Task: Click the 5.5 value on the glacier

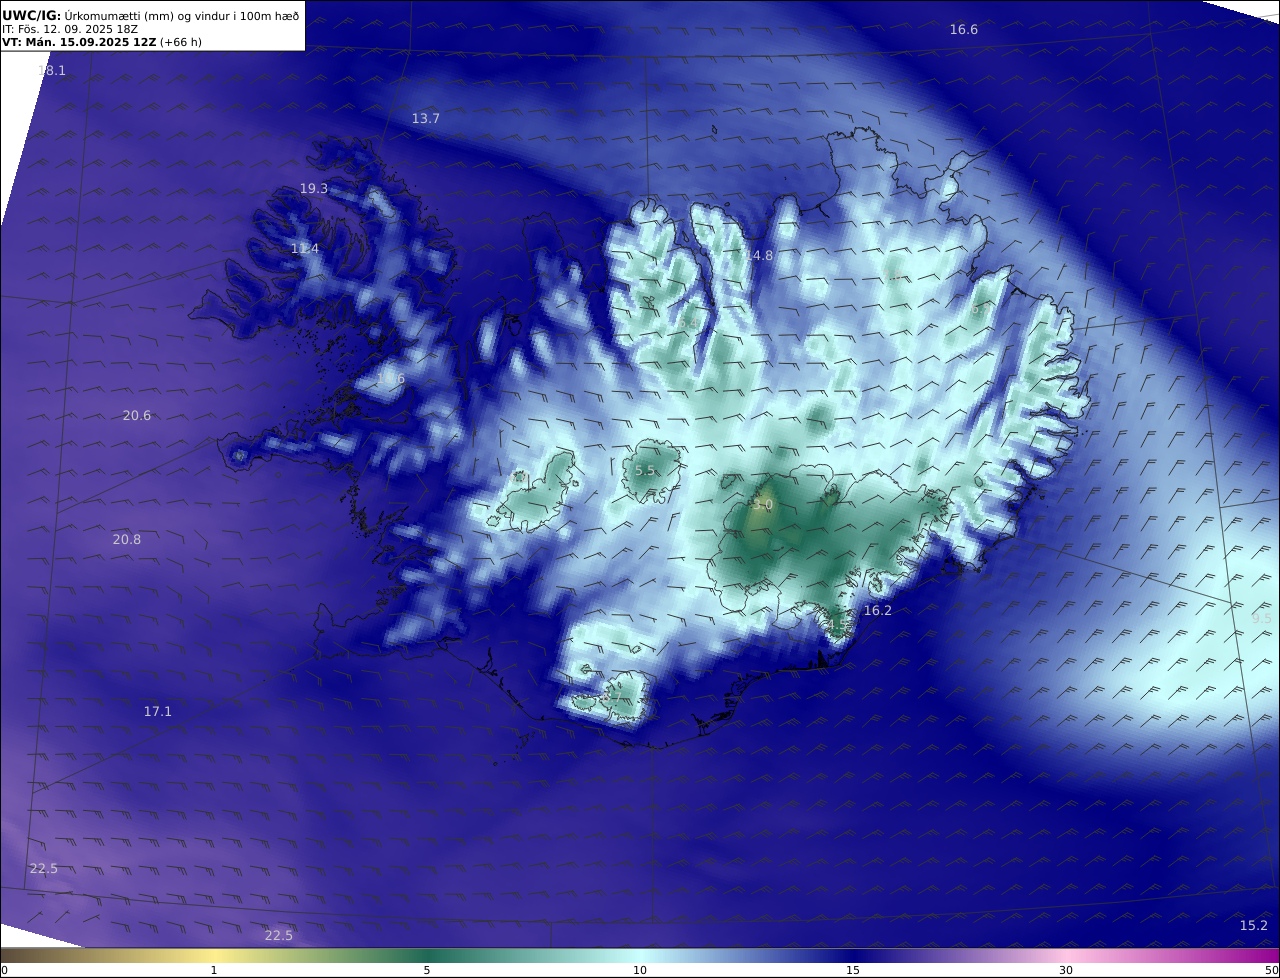Action: pos(645,470)
